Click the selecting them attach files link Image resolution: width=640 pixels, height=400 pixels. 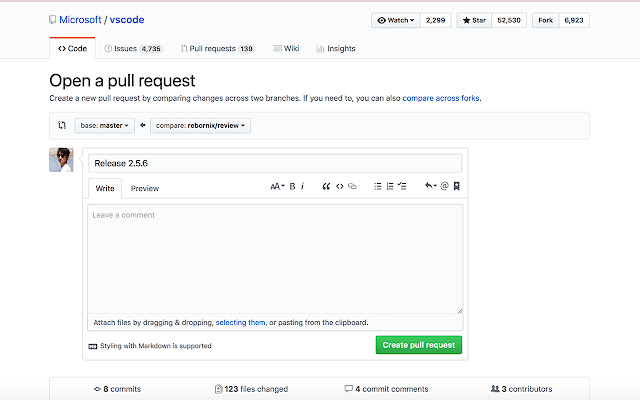[x=240, y=322]
